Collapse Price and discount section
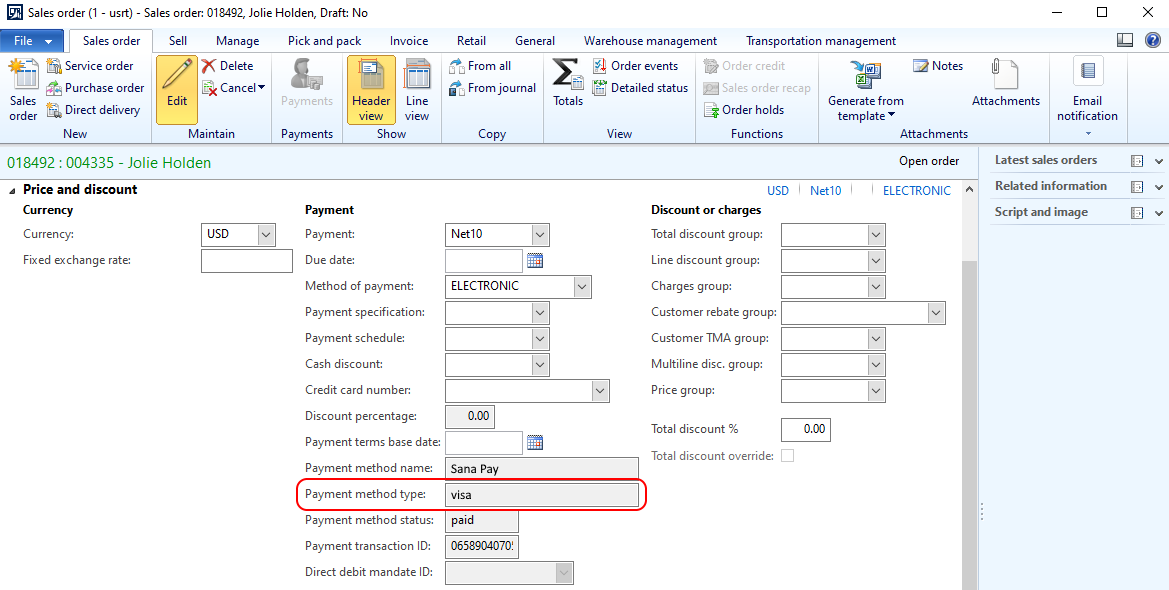 [13, 190]
